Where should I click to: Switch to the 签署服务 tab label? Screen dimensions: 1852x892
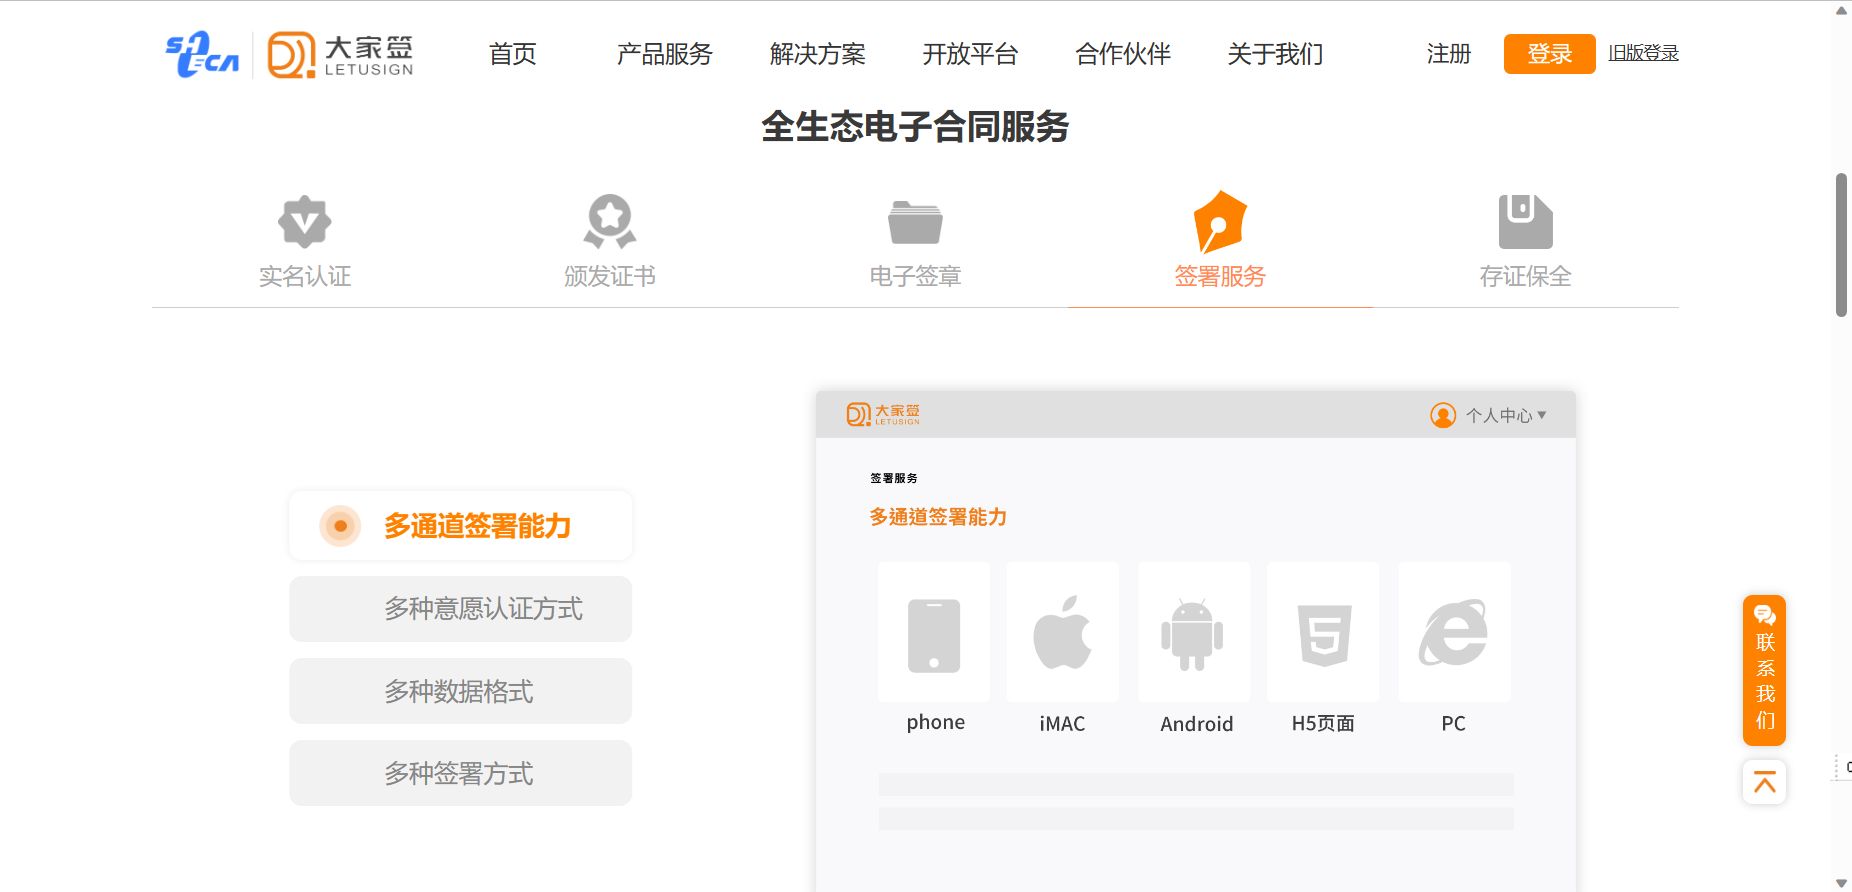1220,276
